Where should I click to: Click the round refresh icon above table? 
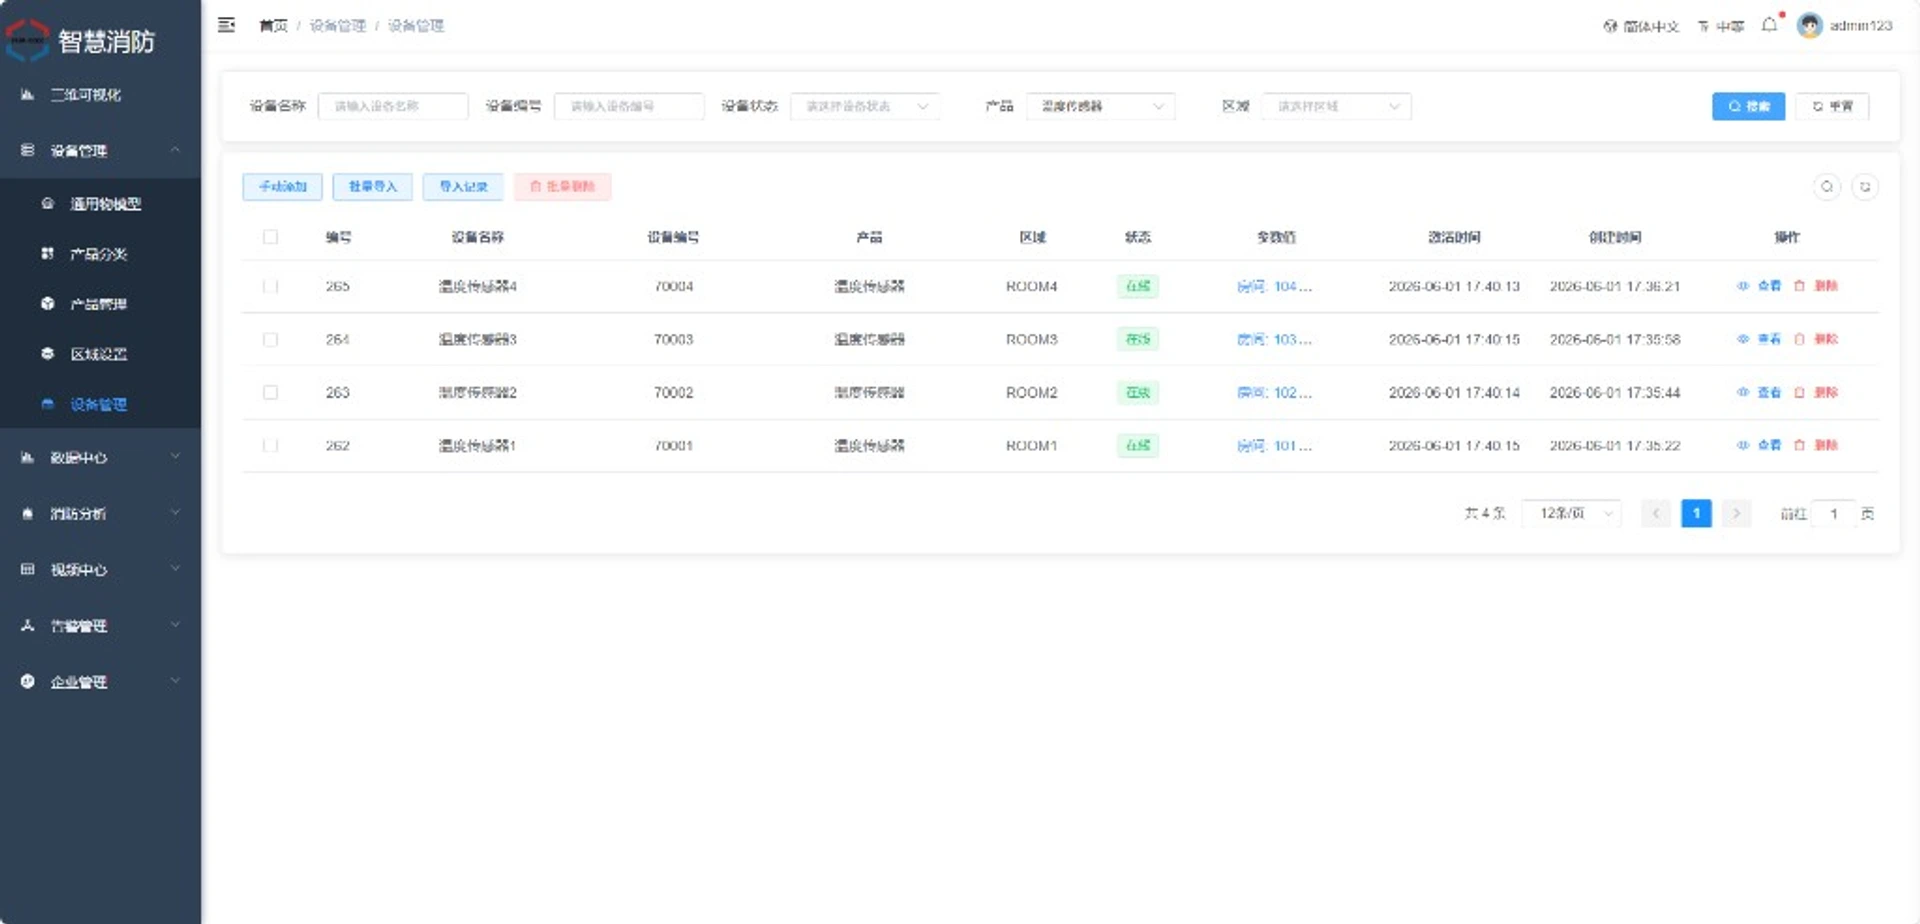pos(1865,187)
